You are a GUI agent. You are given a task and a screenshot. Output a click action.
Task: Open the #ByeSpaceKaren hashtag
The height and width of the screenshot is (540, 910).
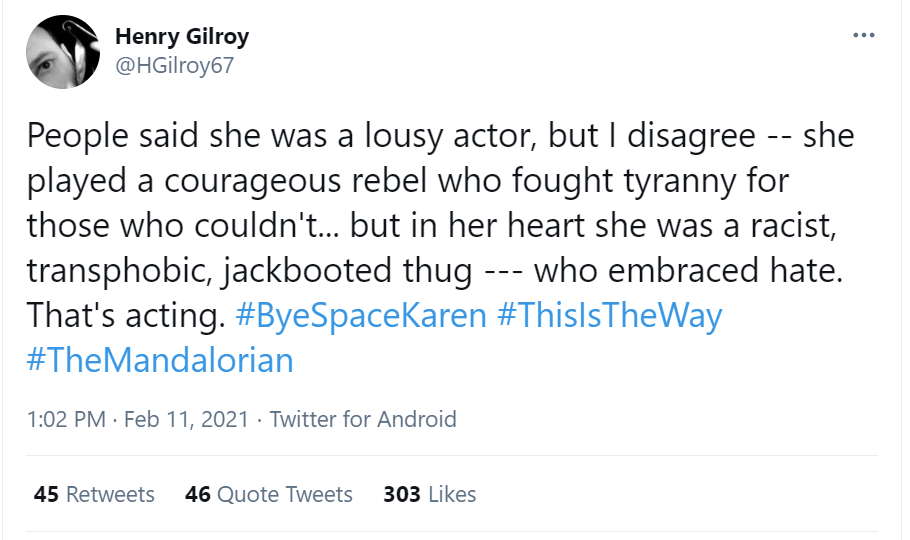[362, 316]
